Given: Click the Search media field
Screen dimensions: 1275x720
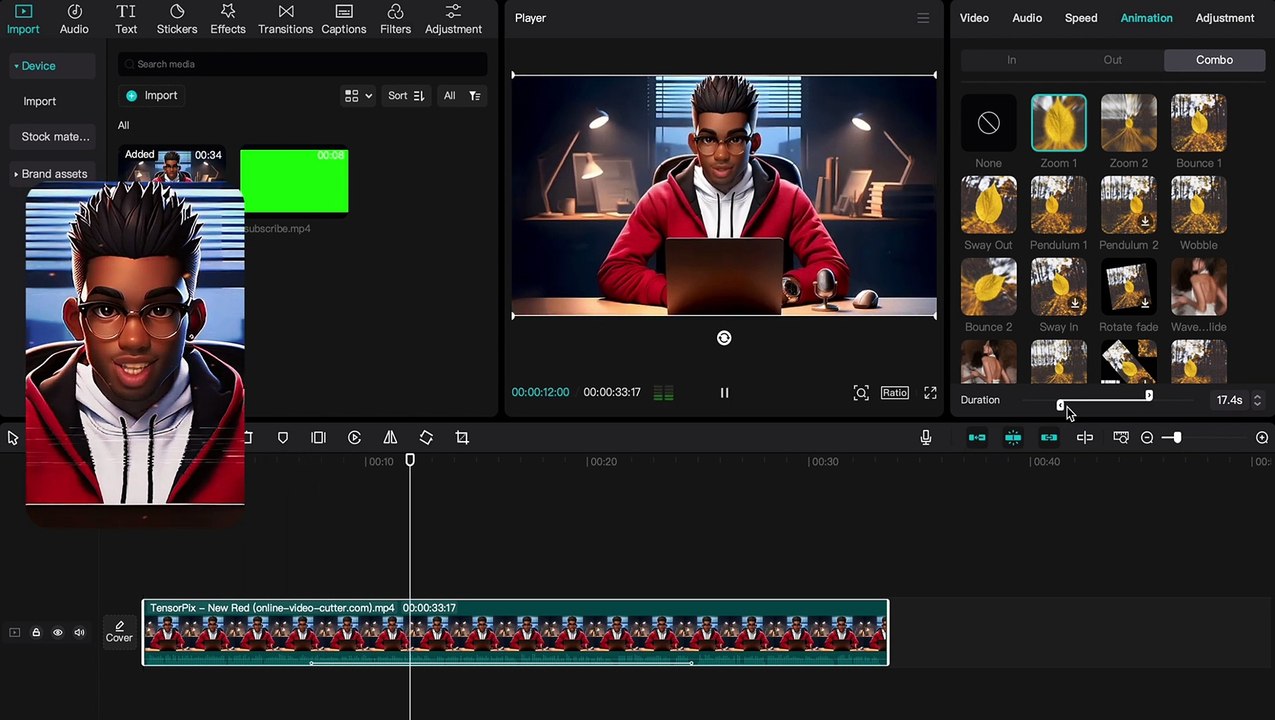Looking at the screenshot, I should tap(302, 64).
